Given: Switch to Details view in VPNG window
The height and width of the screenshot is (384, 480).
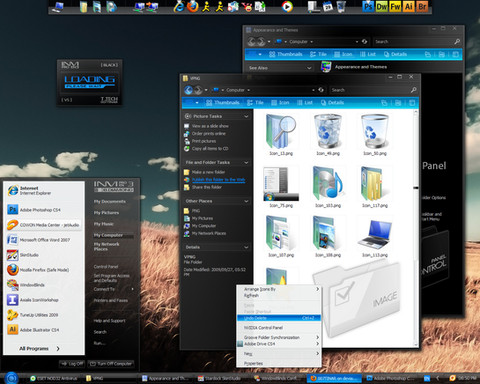Looking at the screenshot, I should click(332, 103).
